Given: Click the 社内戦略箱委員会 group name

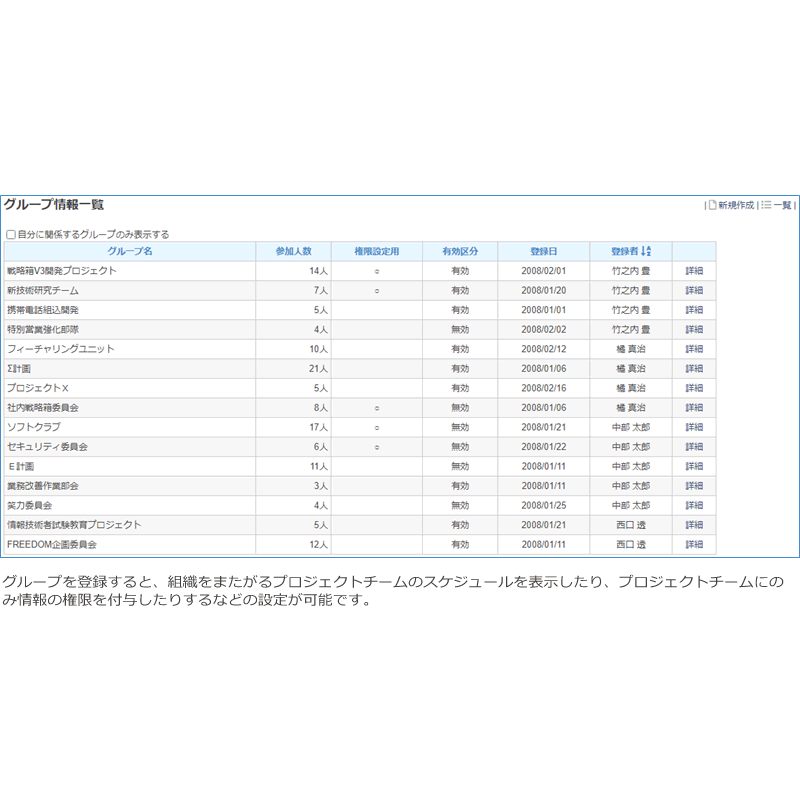Looking at the screenshot, I should pyautogui.click(x=42, y=408).
